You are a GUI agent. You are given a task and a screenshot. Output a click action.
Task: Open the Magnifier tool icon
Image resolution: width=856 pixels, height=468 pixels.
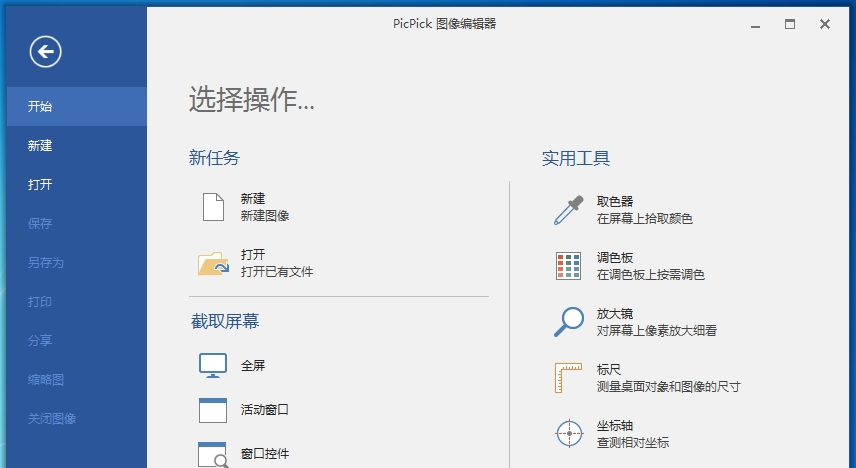(568, 322)
